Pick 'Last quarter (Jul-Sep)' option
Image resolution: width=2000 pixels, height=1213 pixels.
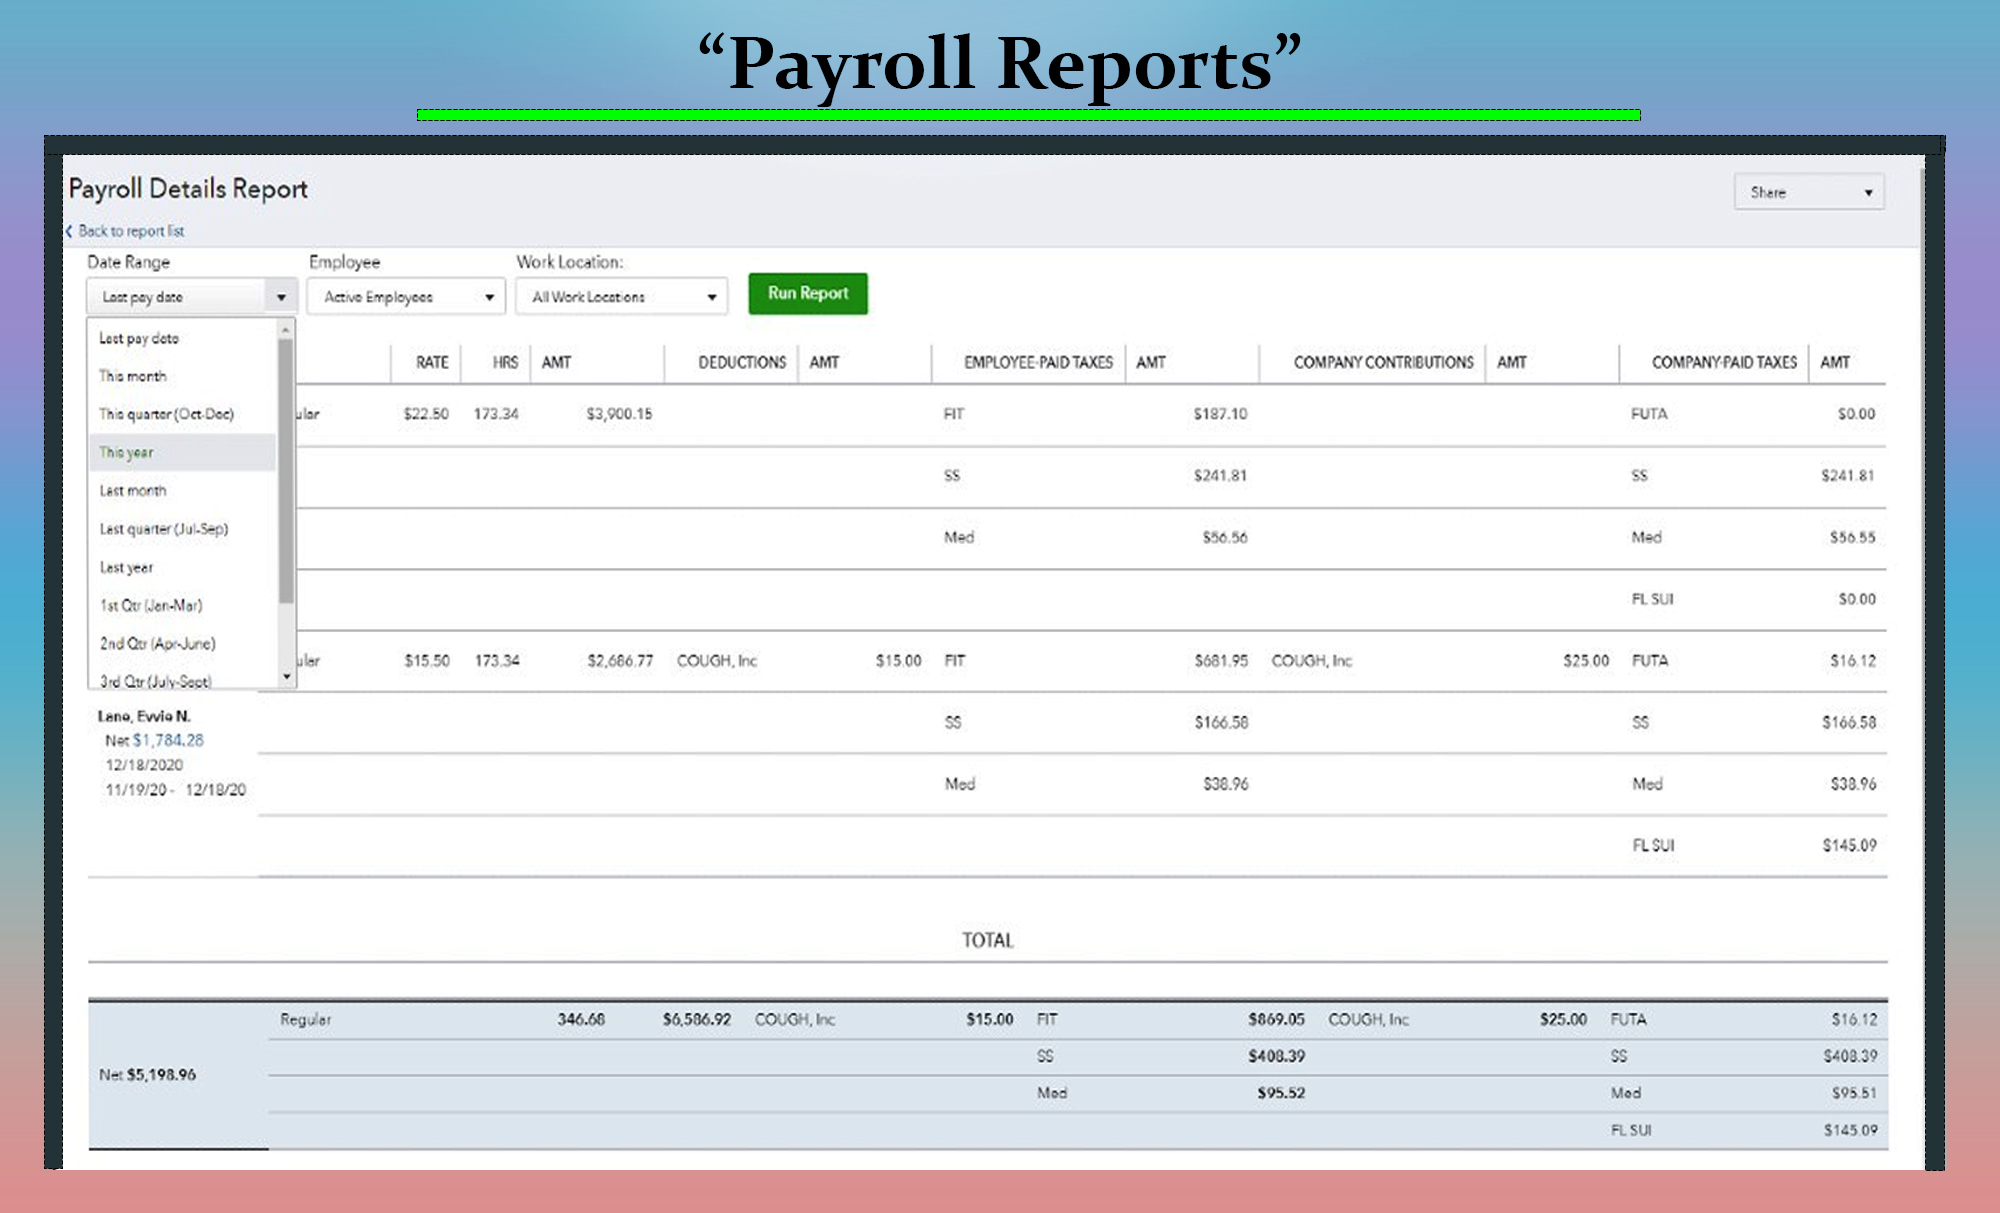tap(164, 529)
